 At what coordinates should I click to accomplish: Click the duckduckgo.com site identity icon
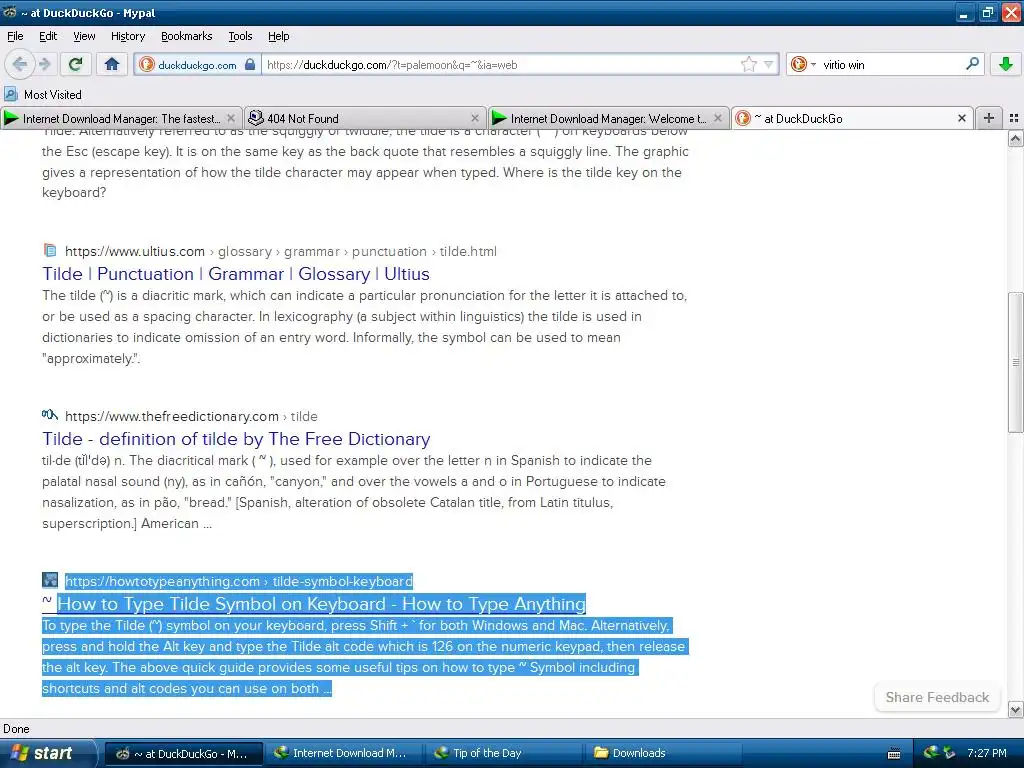point(147,65)
